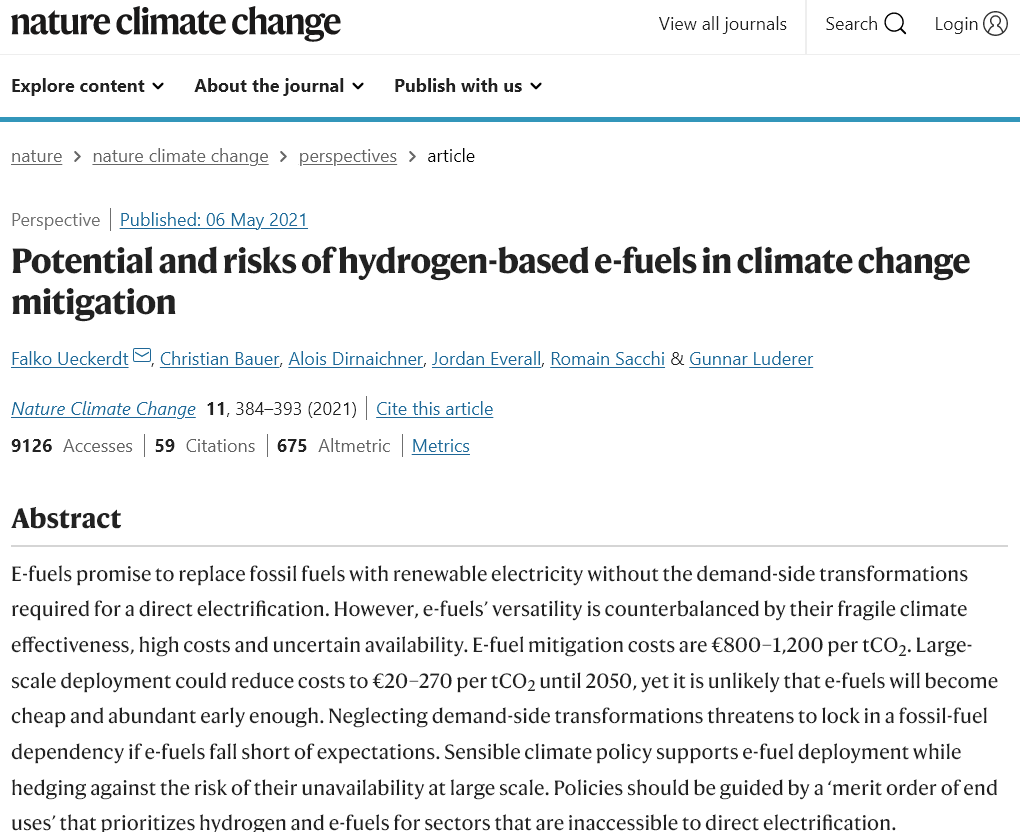Navigate to the perspectives breadcrumb
This screenshot has width=1020, height=832.
(x=347, y=156)
